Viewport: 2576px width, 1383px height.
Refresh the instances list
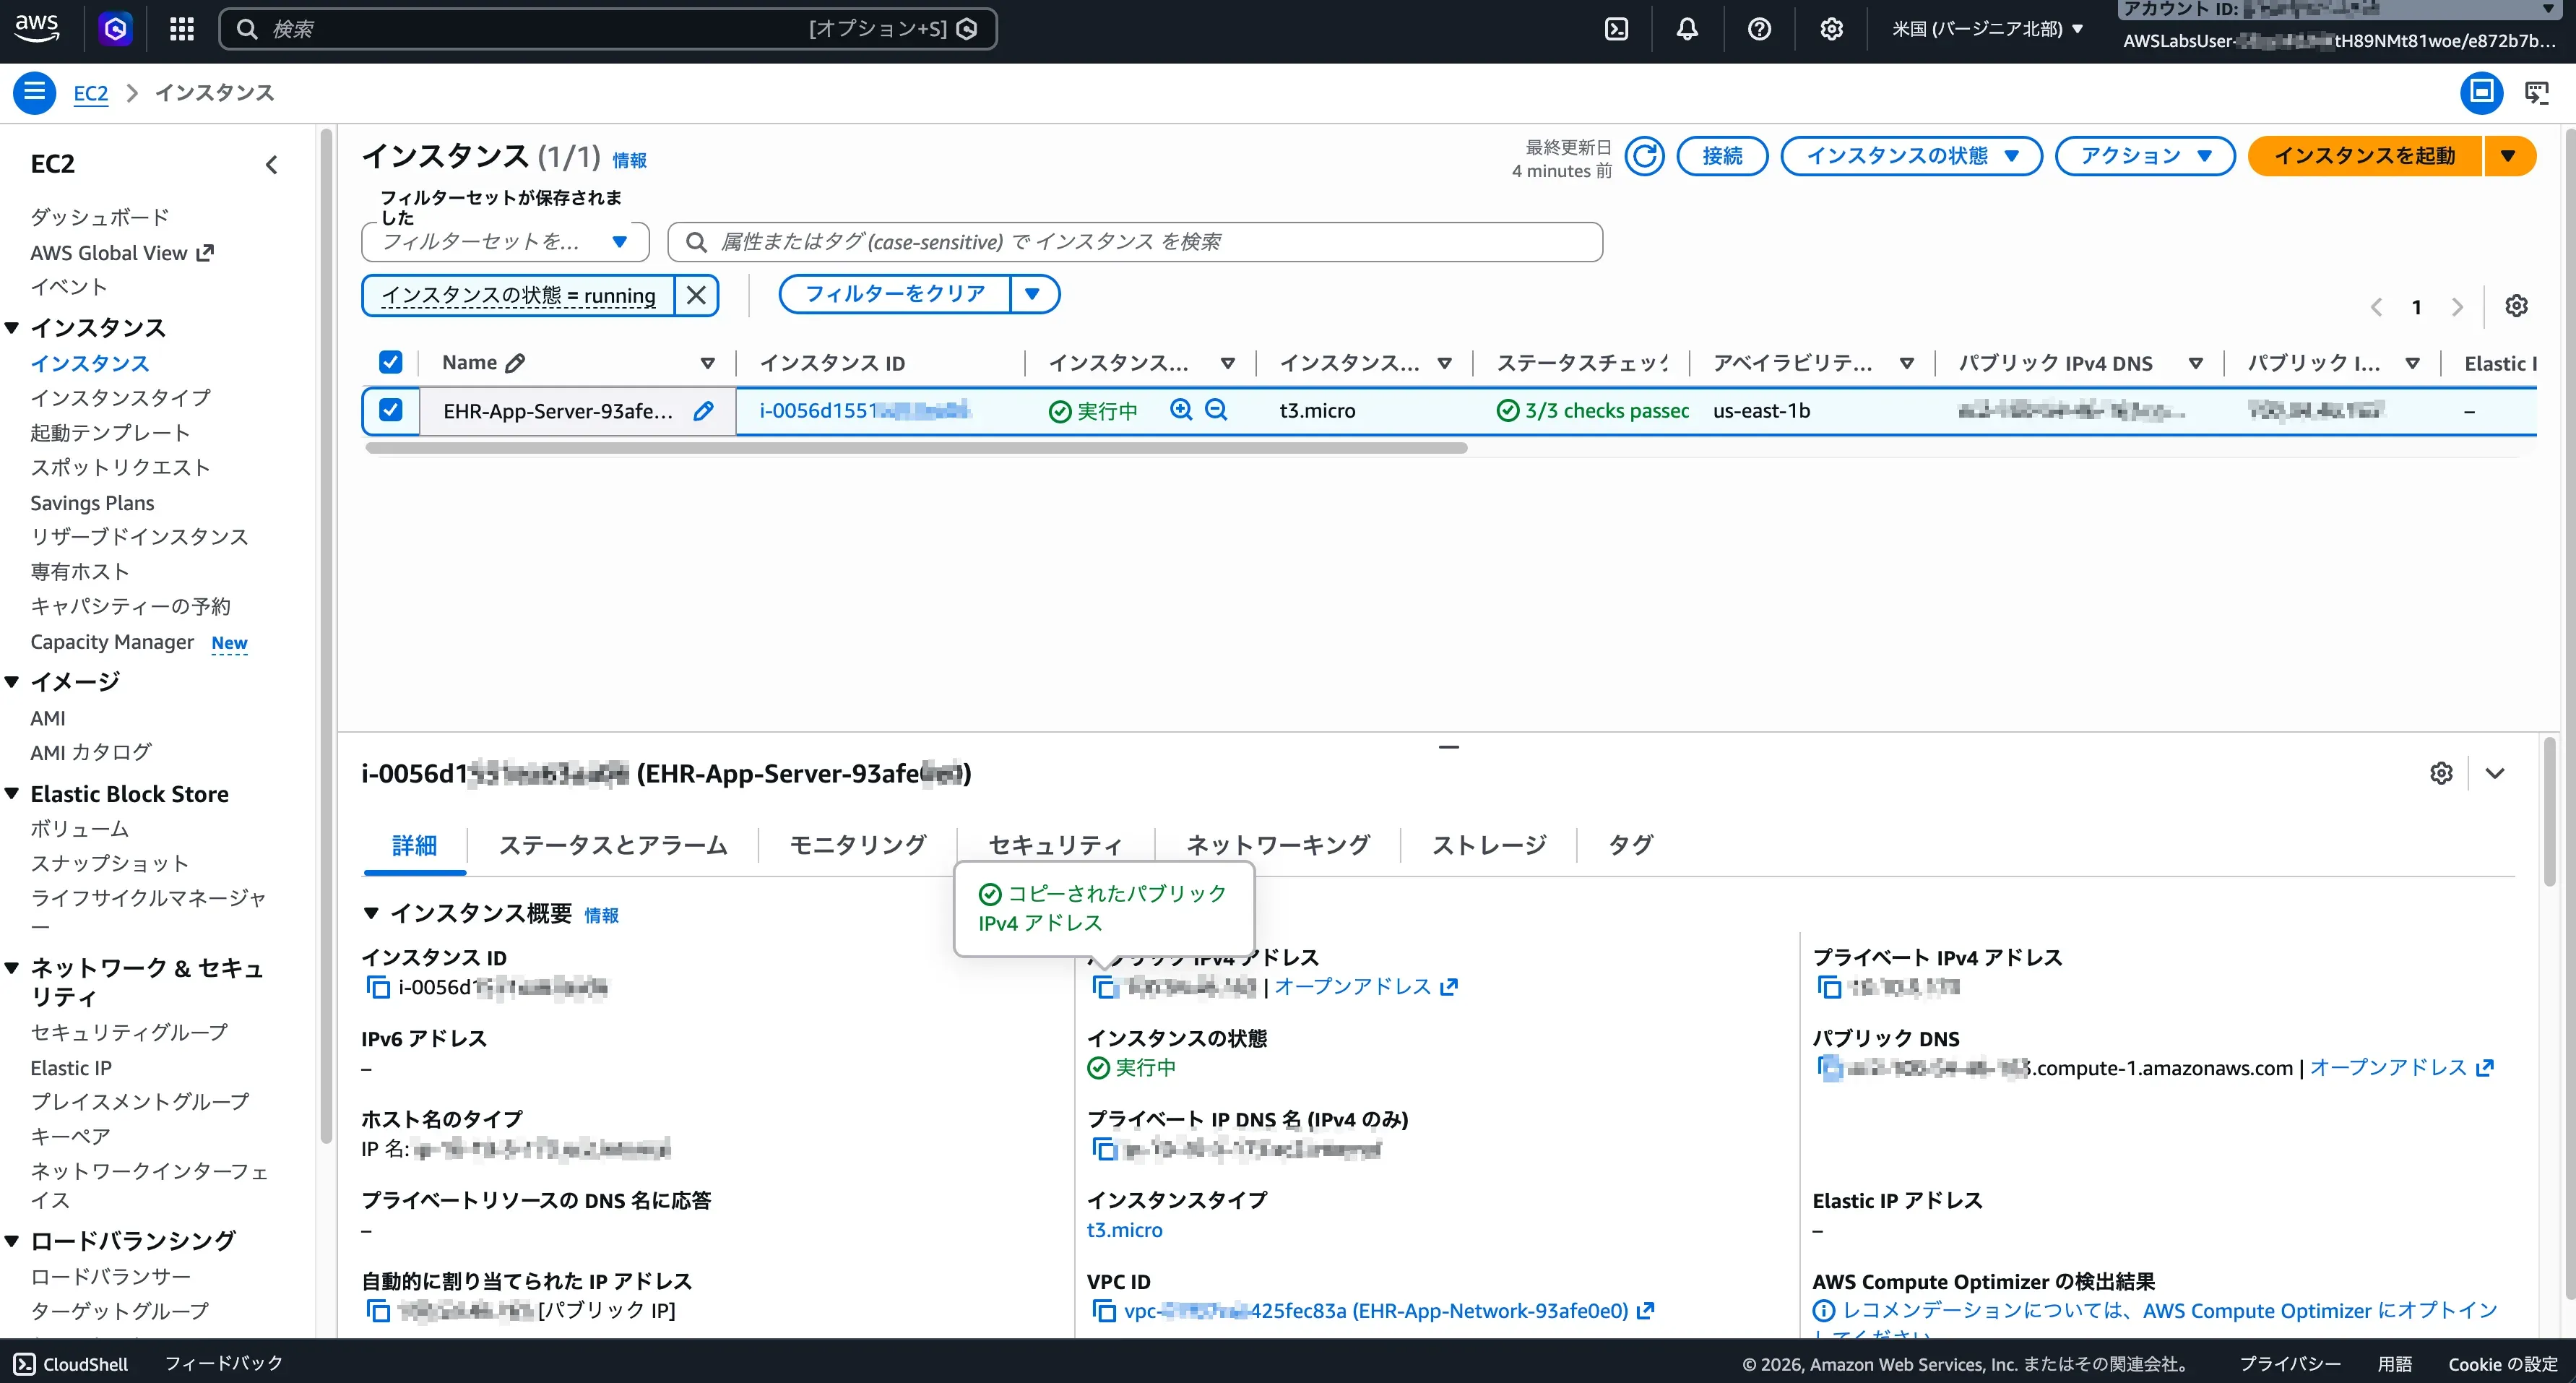pos(1644,156)
